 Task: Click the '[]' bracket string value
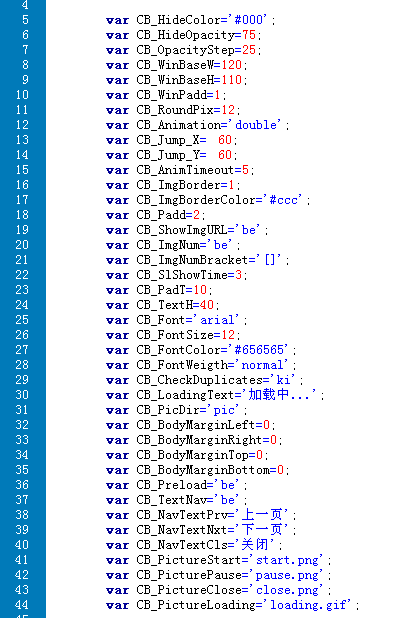[x=270, y=260]
